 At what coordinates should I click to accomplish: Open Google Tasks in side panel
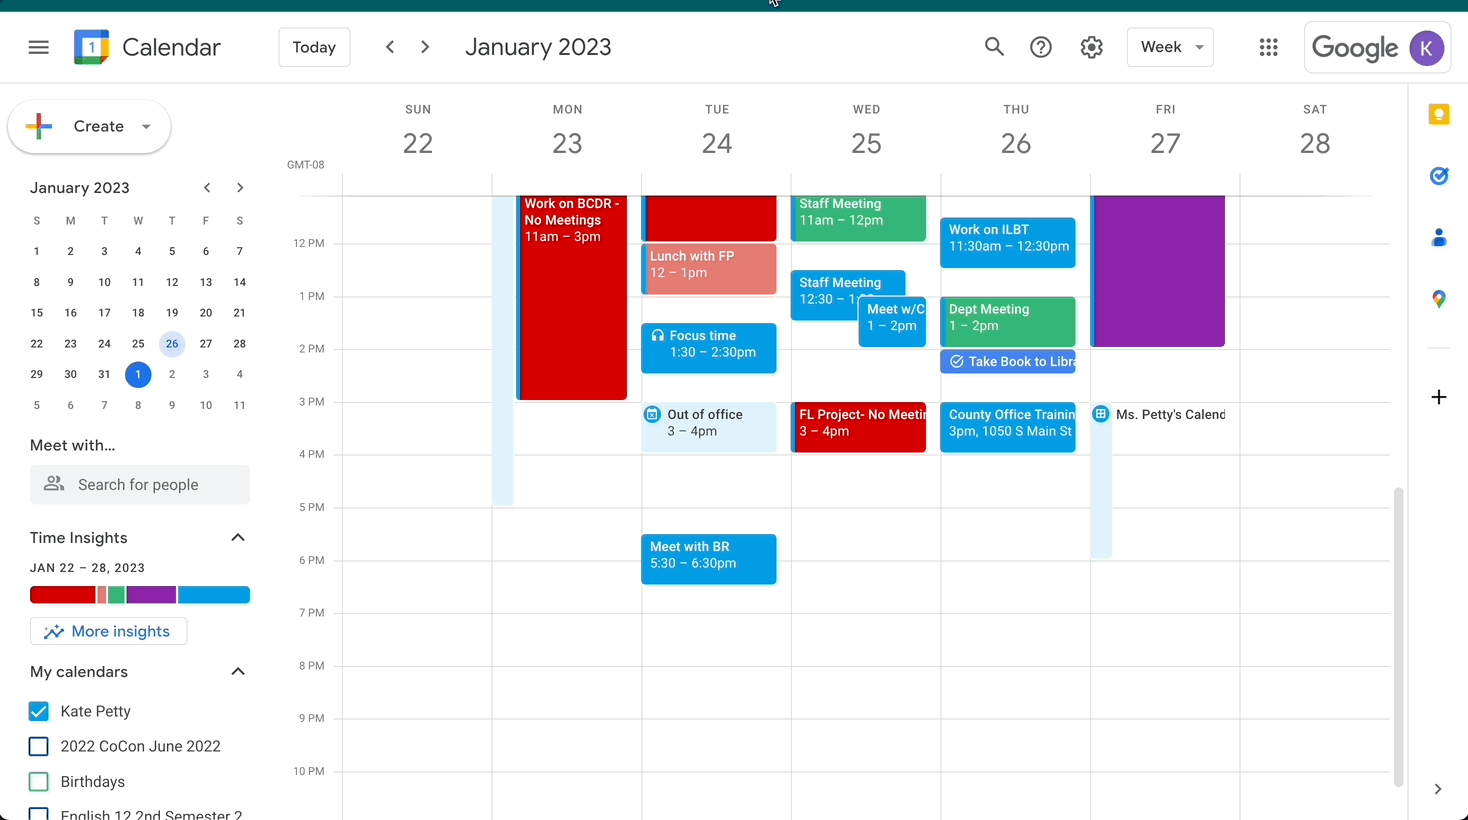(1439, 176)
